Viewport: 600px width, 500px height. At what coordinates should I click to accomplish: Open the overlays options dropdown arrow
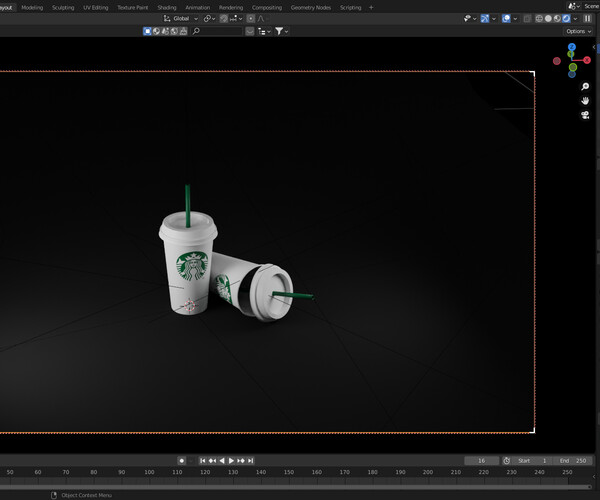pos(515,18)
